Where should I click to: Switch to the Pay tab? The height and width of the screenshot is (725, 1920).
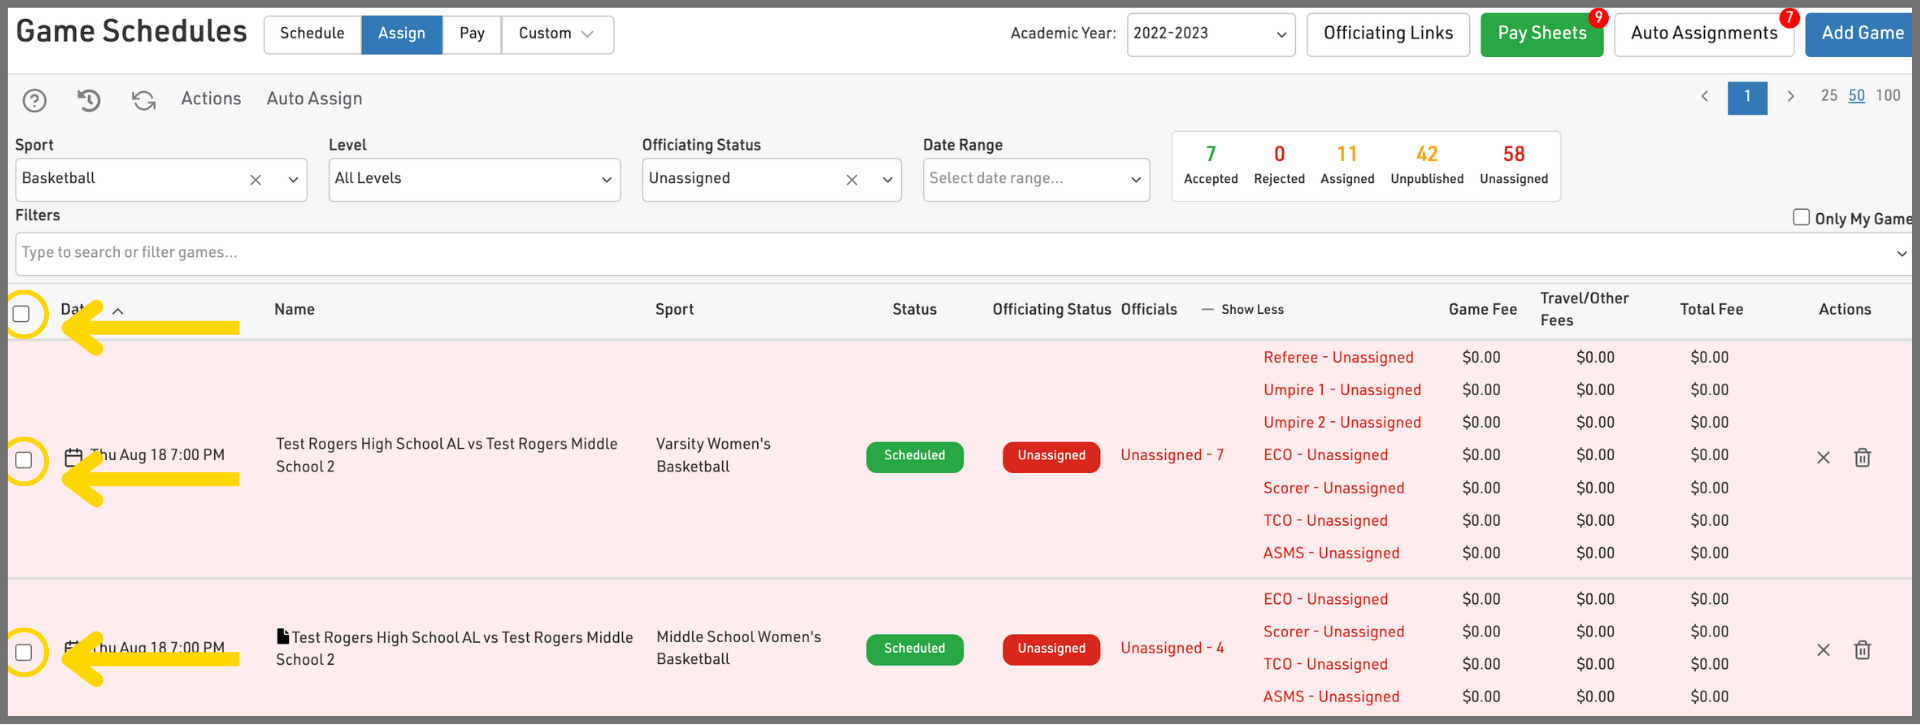click(472, 34)
